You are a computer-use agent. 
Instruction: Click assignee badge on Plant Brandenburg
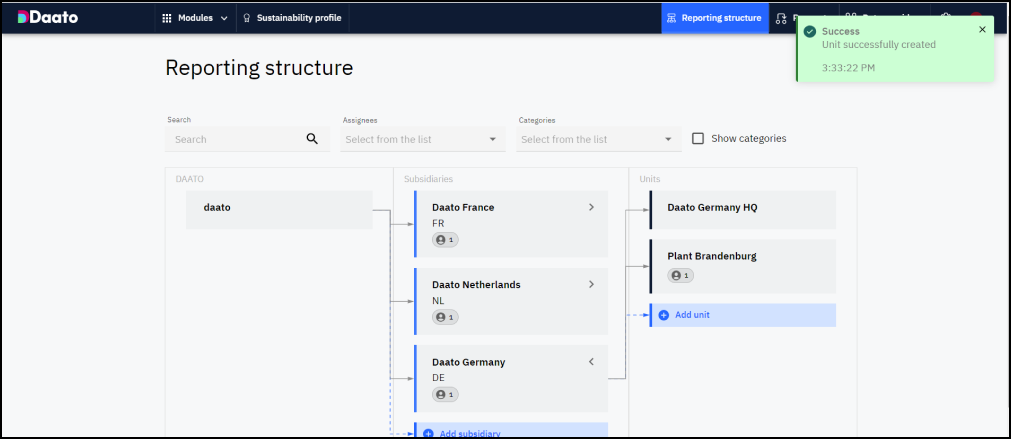681,275
